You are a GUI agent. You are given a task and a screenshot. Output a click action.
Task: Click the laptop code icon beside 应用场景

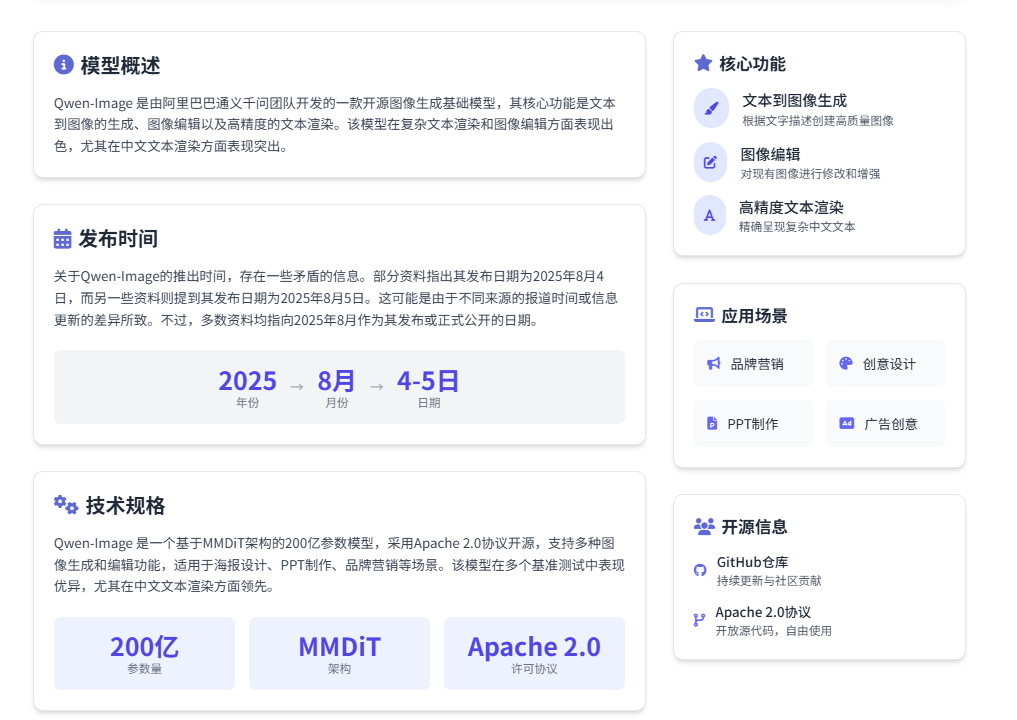coord(704,315)
